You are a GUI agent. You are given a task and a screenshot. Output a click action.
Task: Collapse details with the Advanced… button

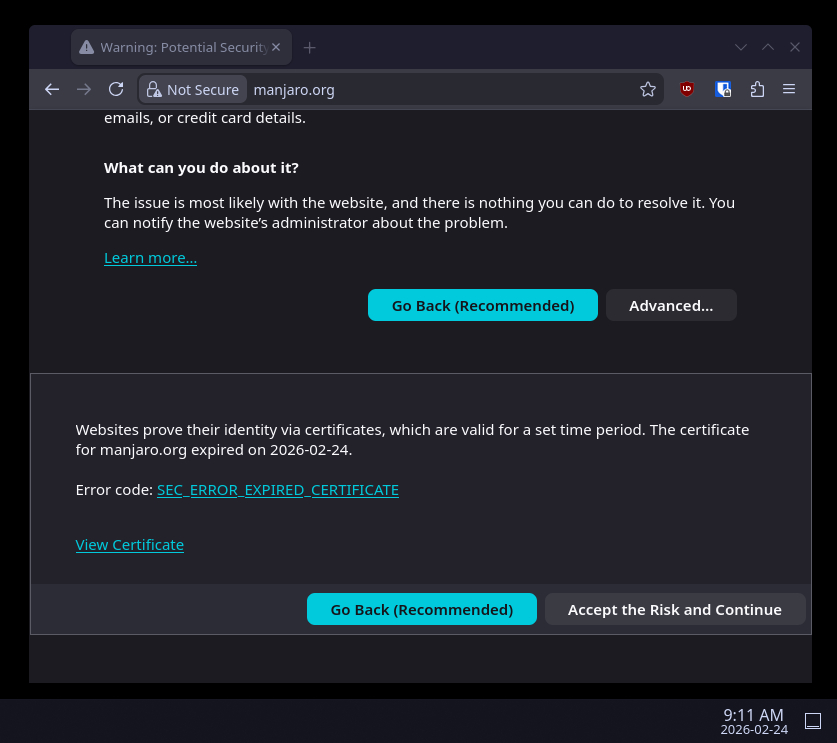coord(671,306)
